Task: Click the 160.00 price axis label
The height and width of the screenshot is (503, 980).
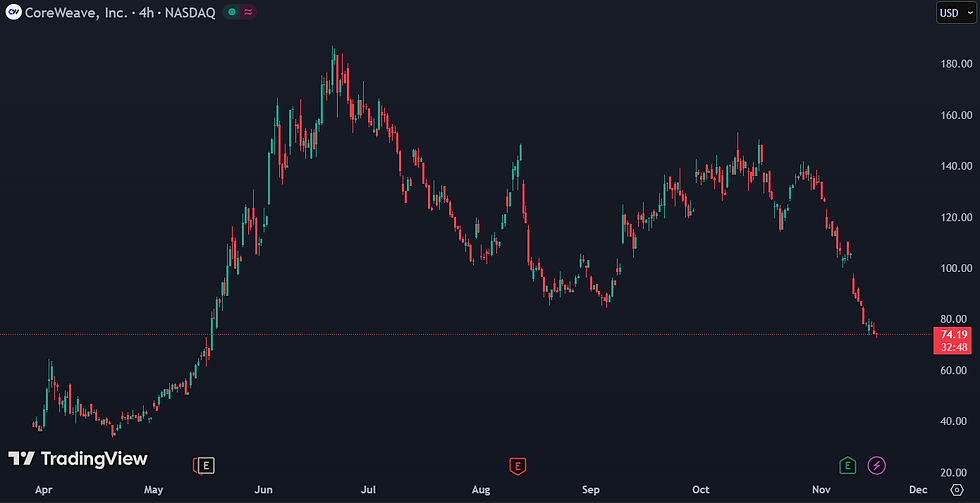Action: (956, 115)
